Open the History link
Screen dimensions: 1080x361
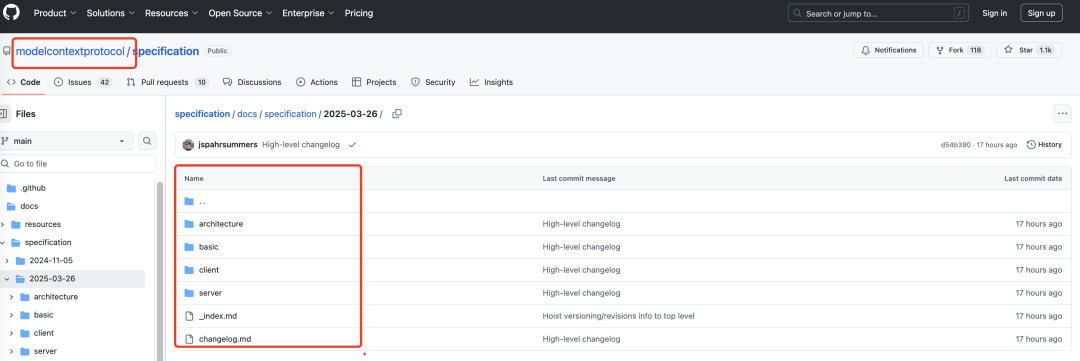click(1044, 145)
